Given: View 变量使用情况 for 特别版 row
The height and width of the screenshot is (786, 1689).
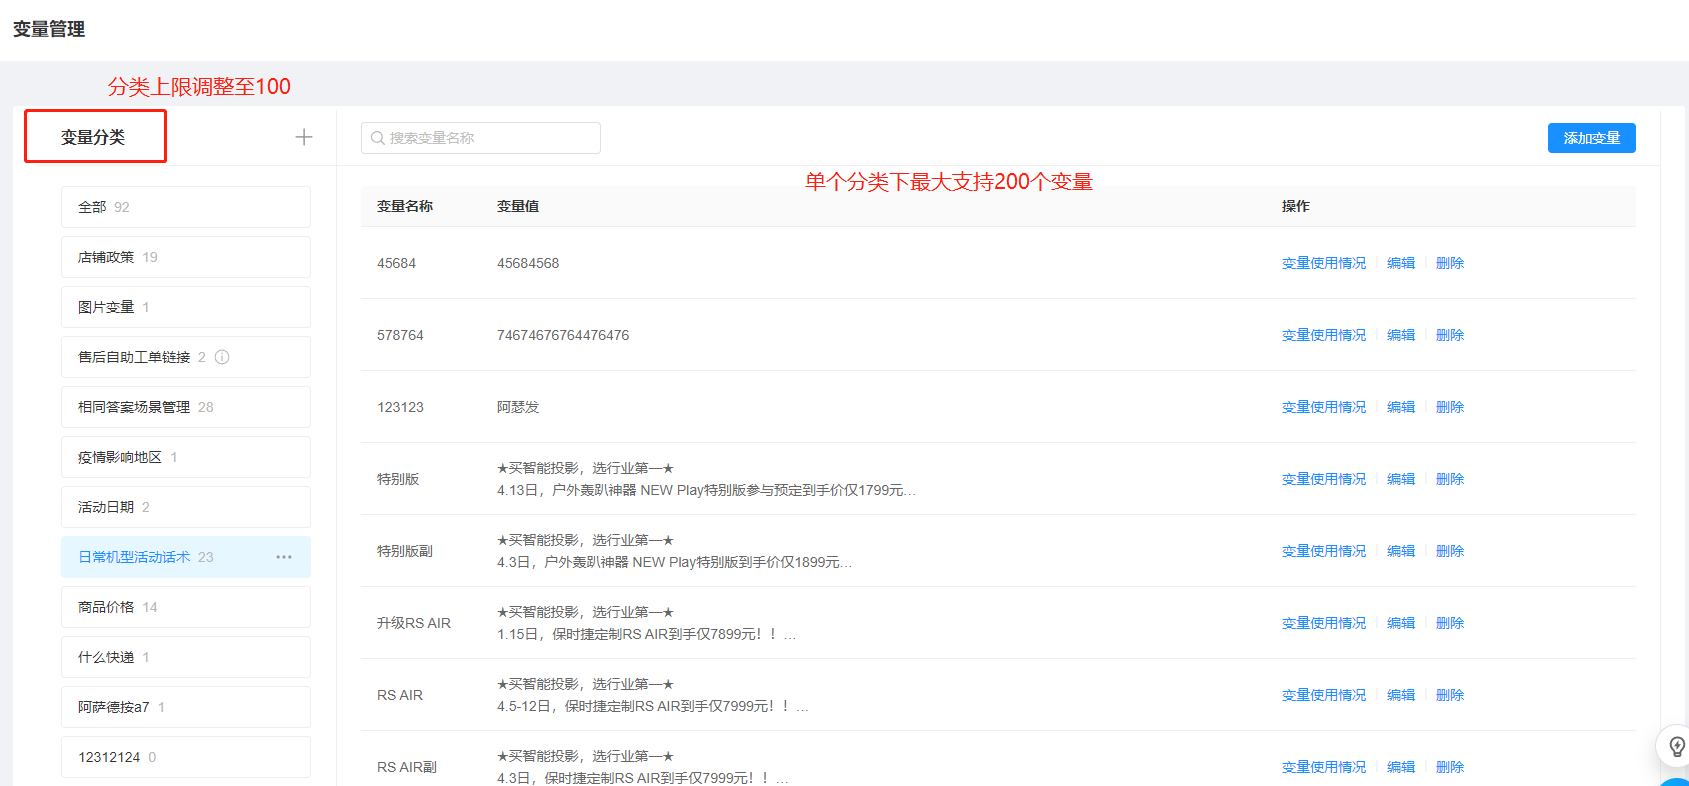Looking at the screenshot, I should coord(1324,479).
